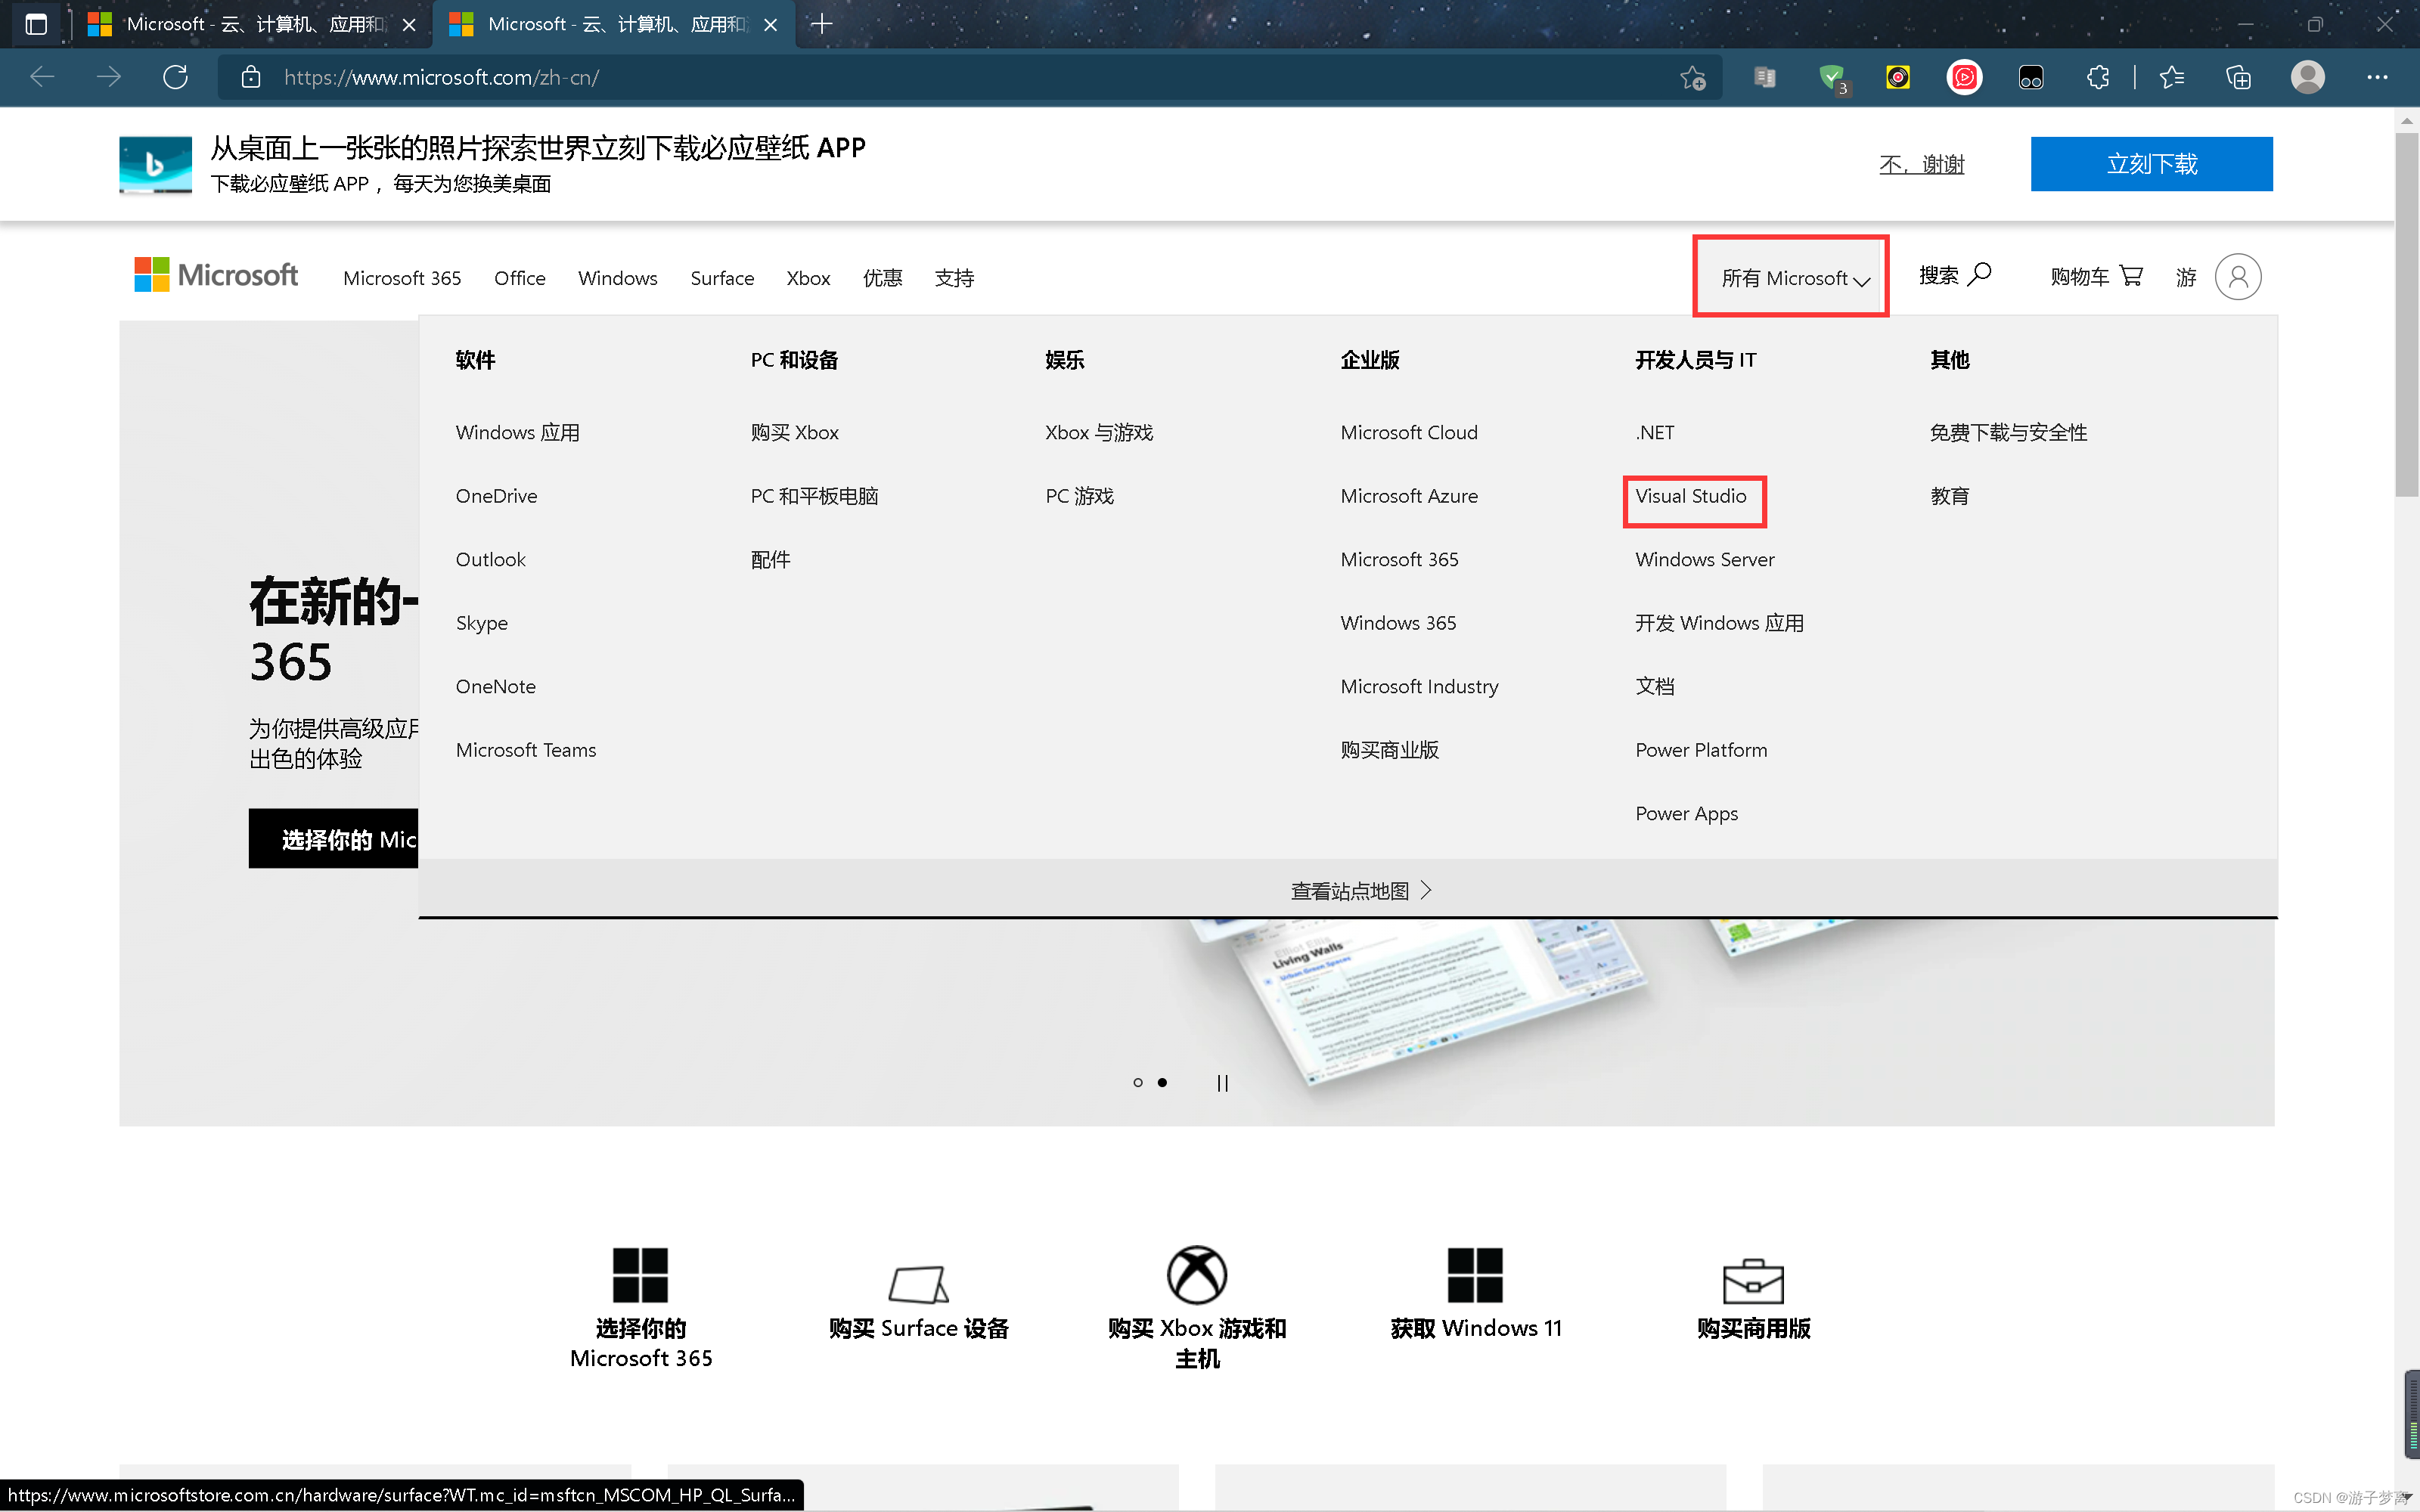Screen dimensions: 2420x1512
Task: Click the Xbox logo tile icon
Action: tap(1196, 1275)
